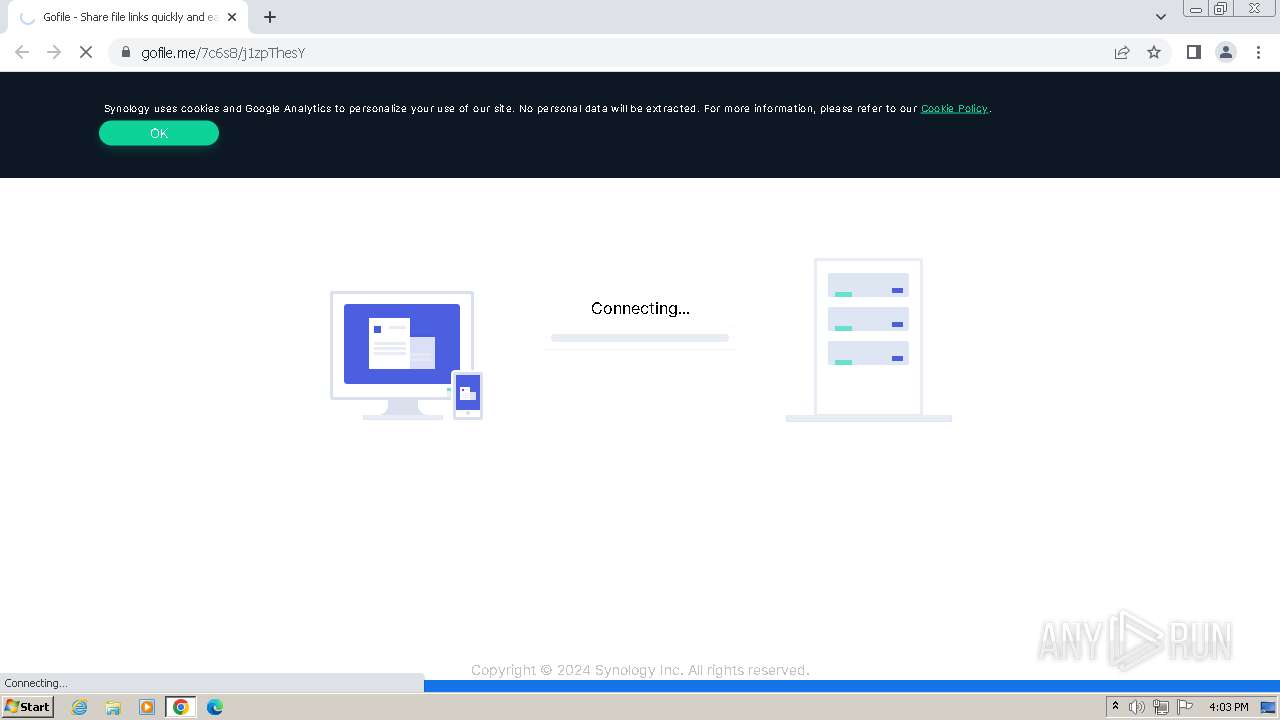Click the Connecting progress bar
Viewport: 1280px width, 720px height.
[x=640, y=338]
